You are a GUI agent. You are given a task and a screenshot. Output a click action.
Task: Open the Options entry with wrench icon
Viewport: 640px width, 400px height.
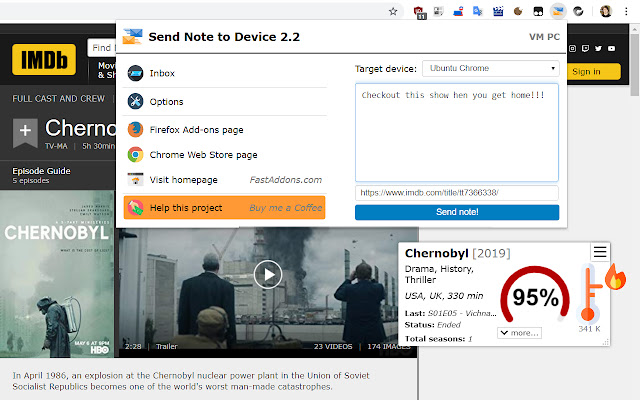coord(166,102)
